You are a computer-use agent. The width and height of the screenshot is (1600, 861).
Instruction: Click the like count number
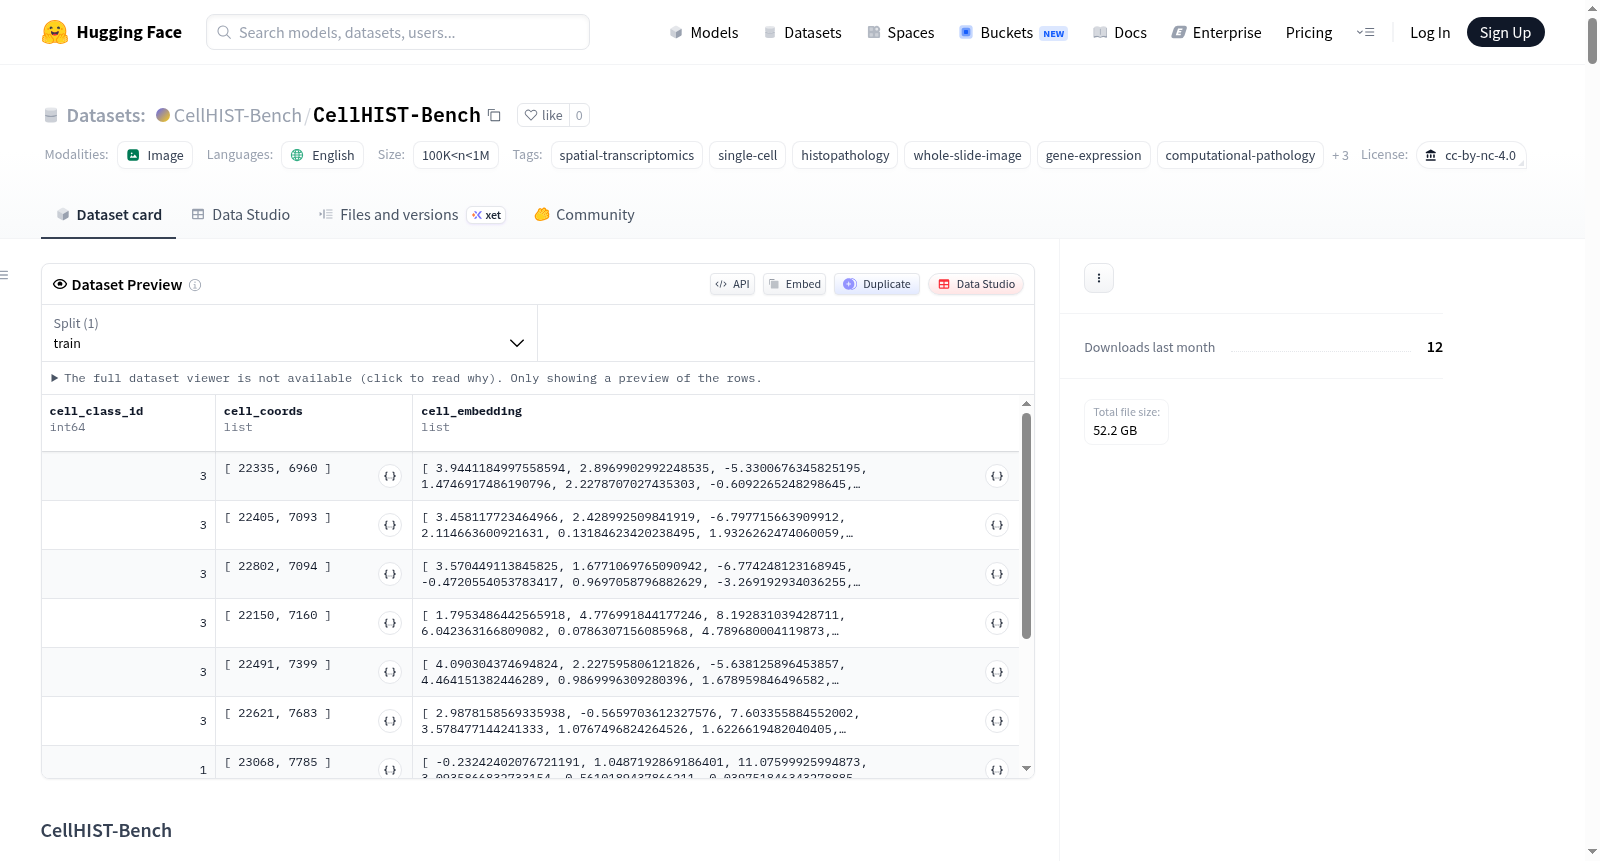click(x=579, y=115)
